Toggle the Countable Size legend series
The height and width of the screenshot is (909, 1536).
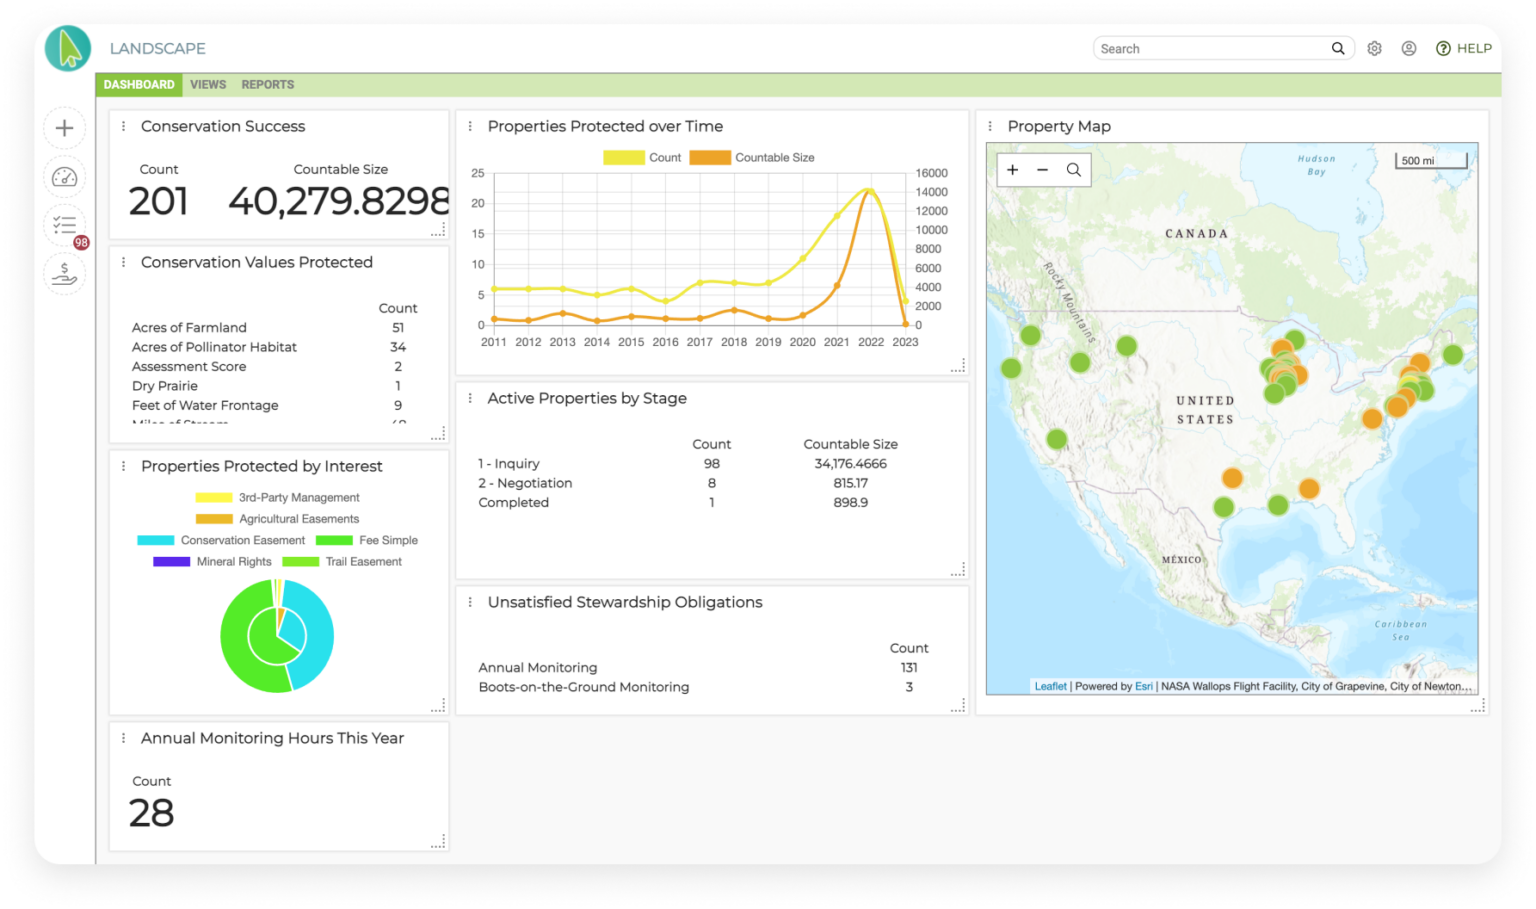[752, 158]
